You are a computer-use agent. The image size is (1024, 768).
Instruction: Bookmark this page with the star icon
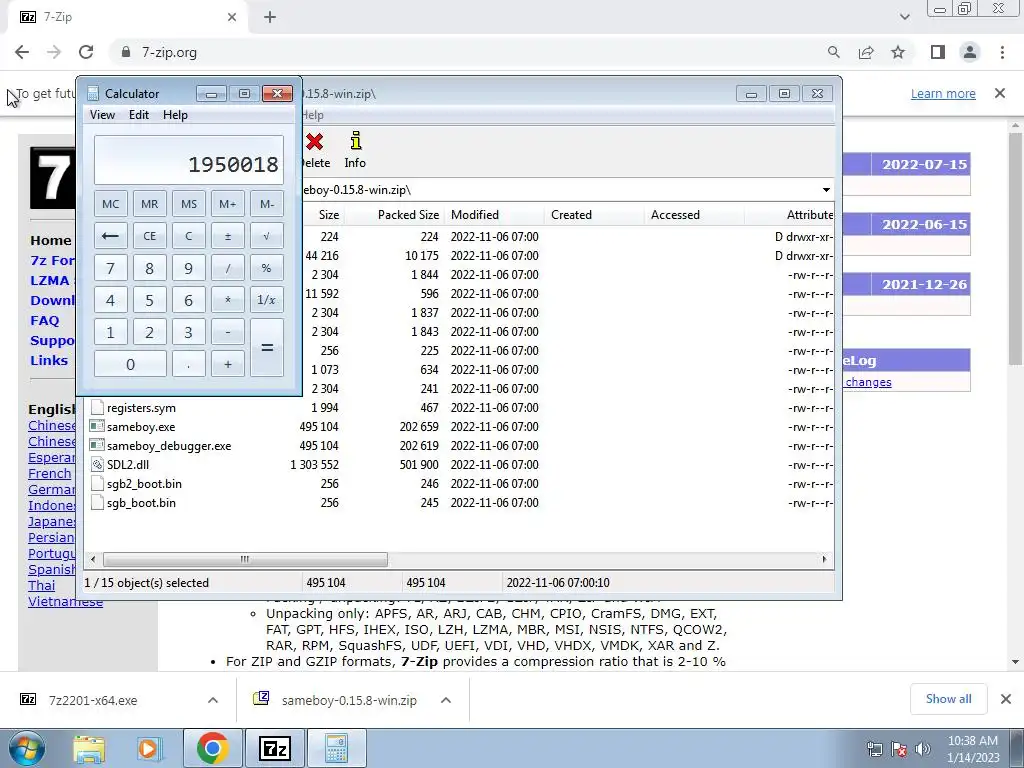[898, 52]
